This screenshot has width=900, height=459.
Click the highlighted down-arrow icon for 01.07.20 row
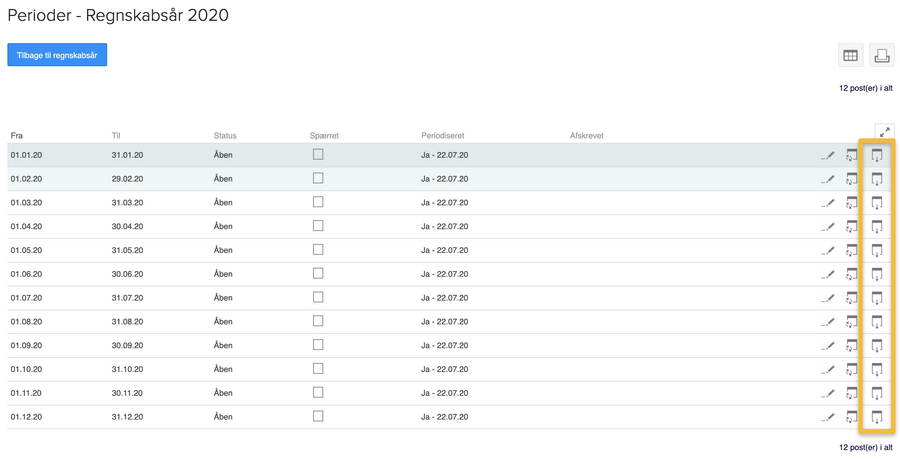pos(877,298)
